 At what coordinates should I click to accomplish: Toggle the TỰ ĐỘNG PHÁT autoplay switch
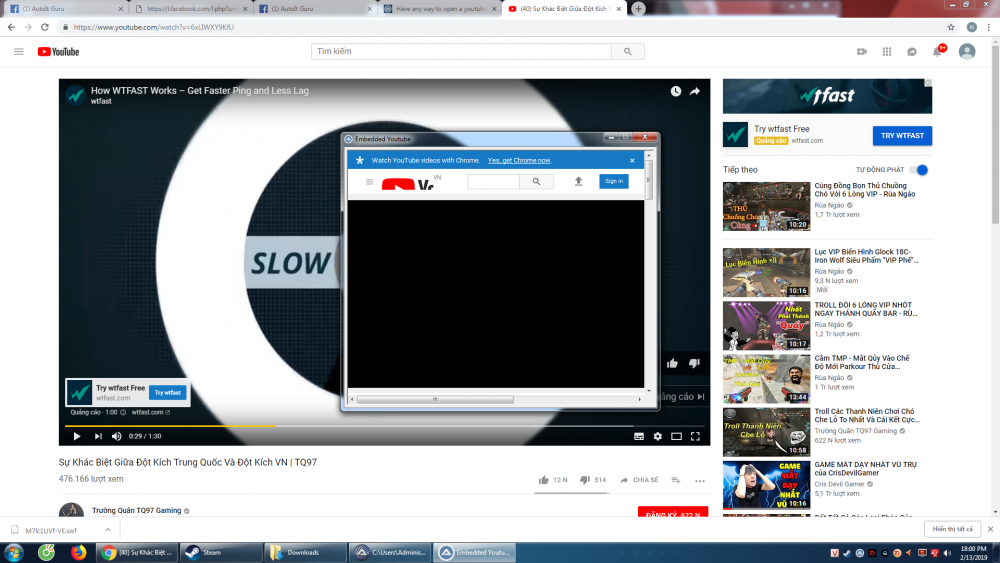[x=919, y=170]
